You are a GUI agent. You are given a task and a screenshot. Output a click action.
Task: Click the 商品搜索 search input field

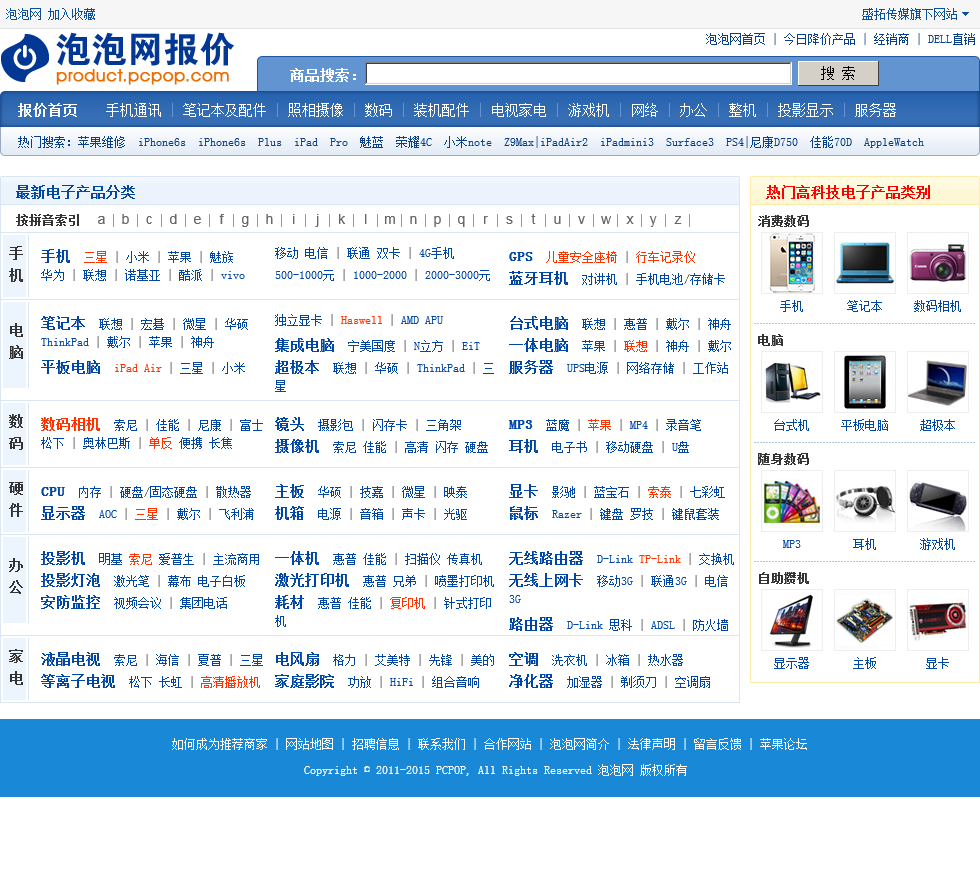tap(578, 74)
